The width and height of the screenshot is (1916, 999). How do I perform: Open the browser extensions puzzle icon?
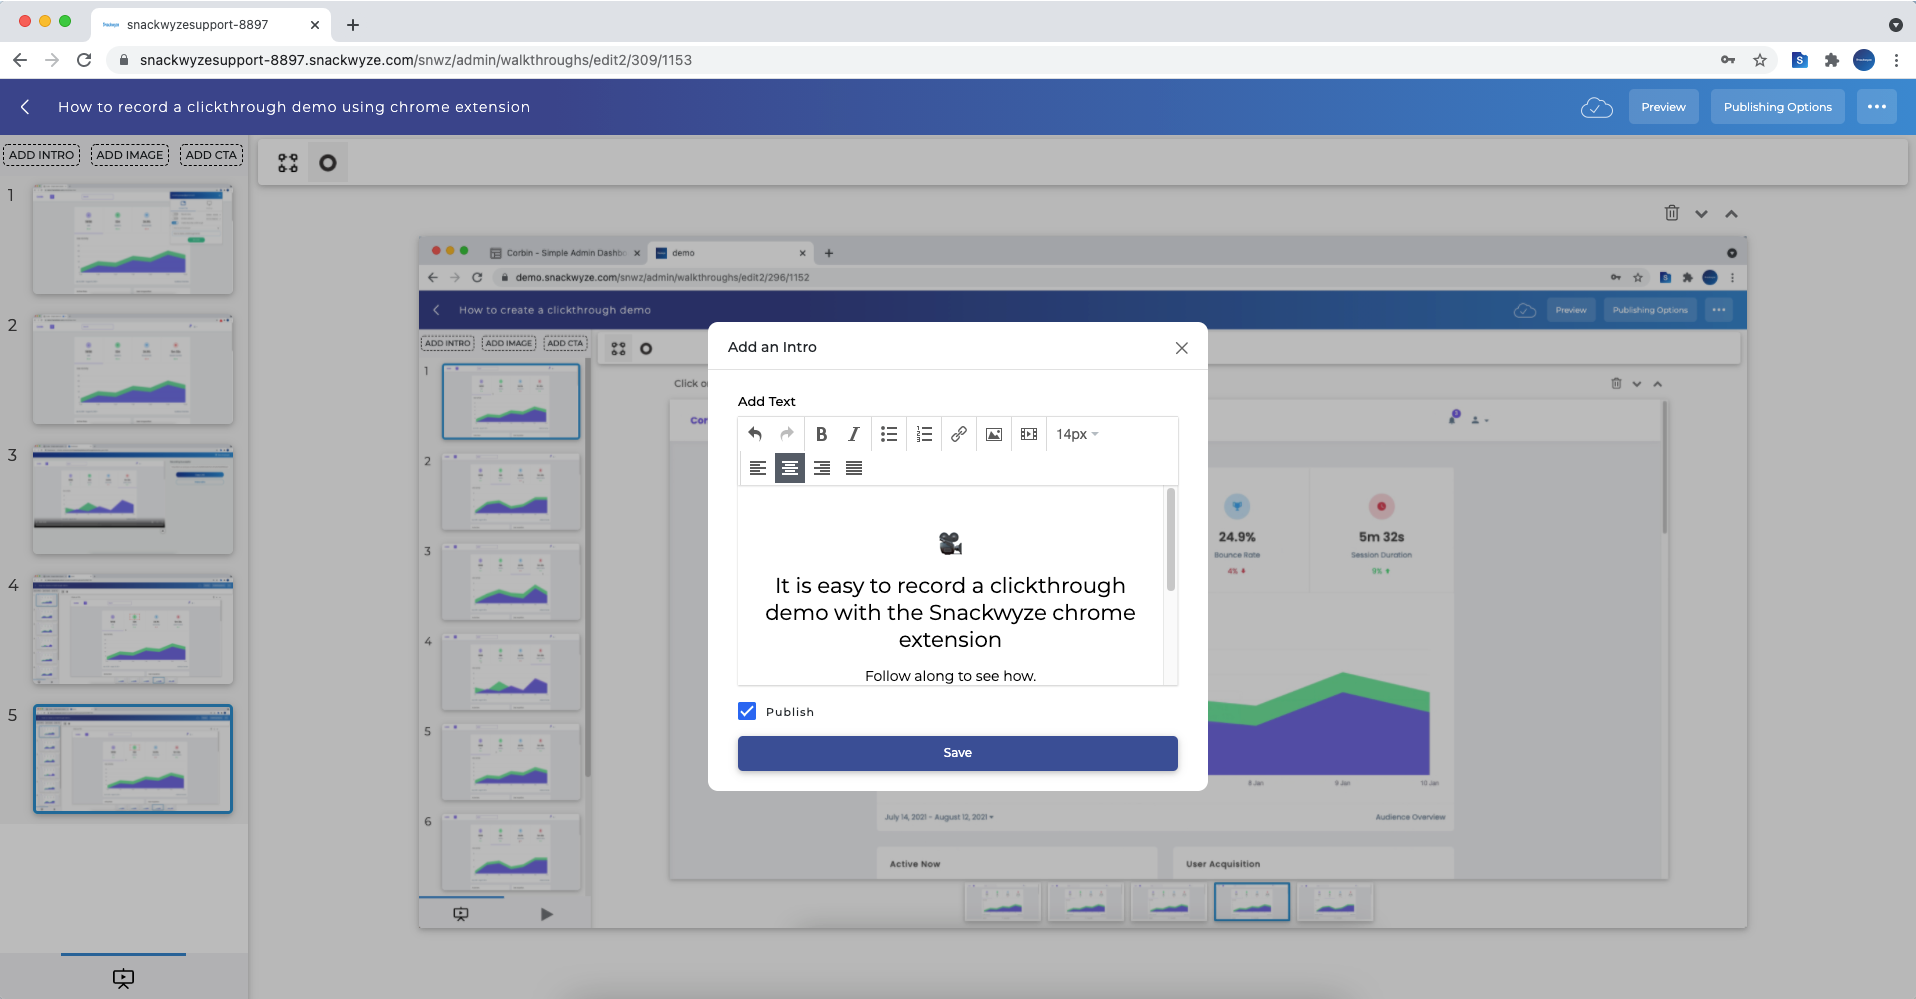1832,60
